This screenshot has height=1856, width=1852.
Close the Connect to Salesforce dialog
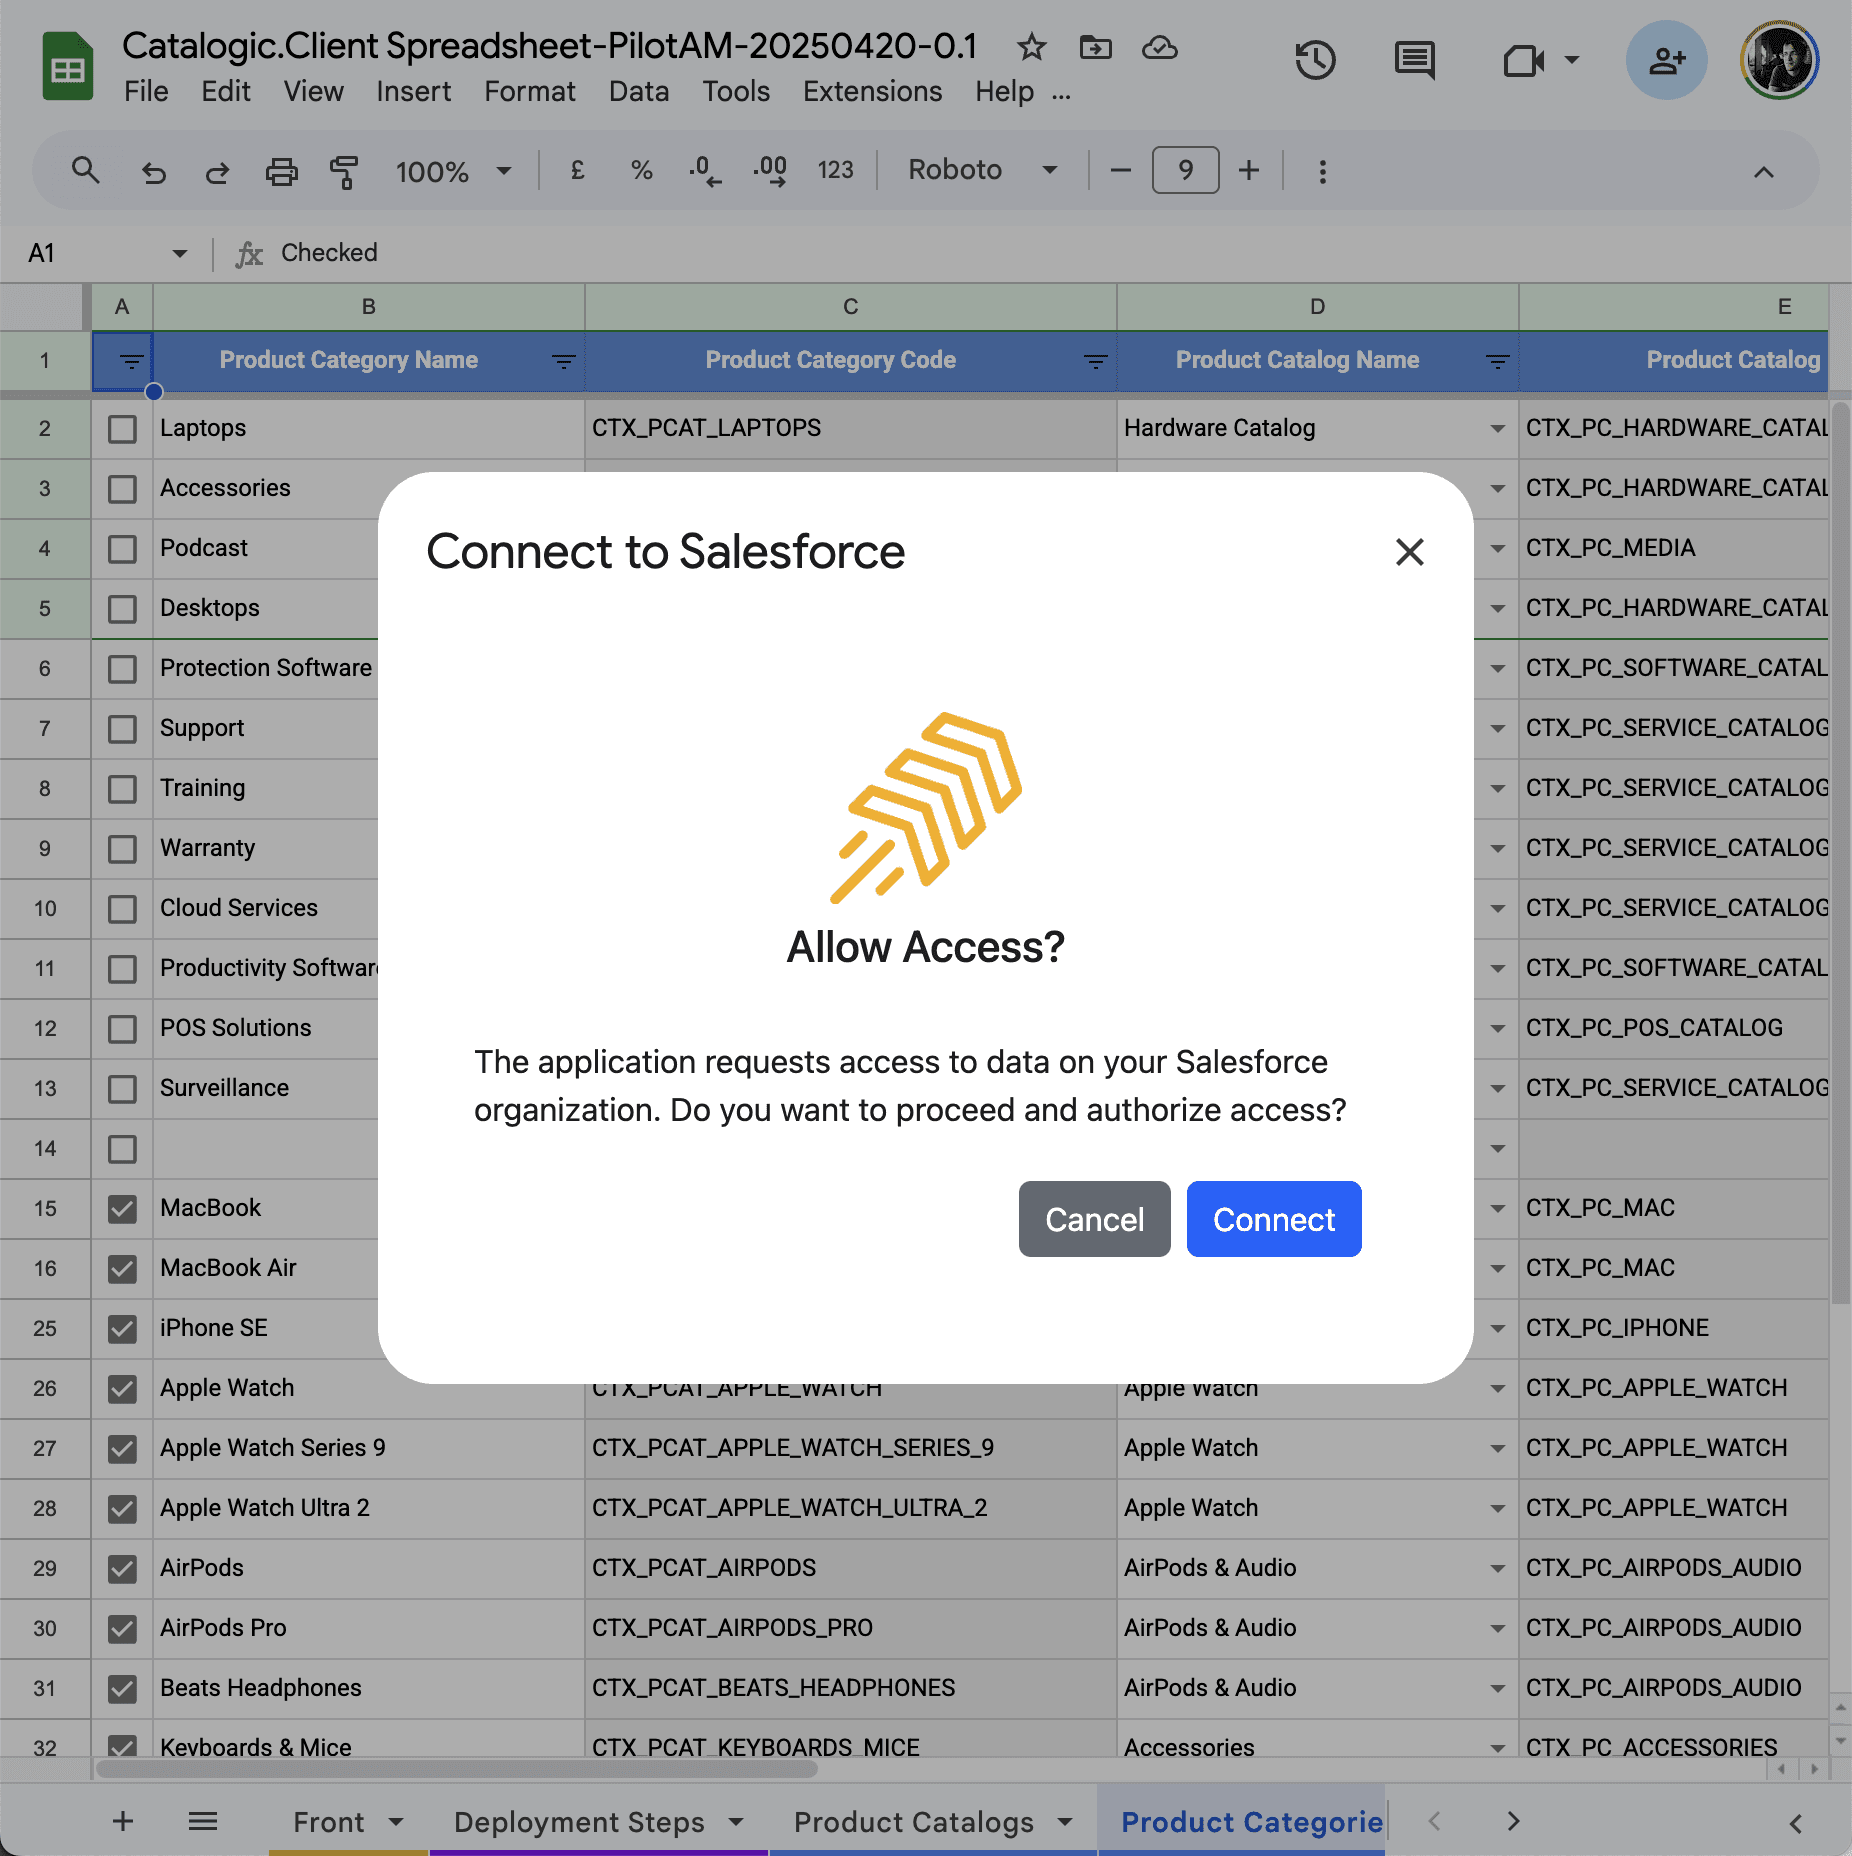(x=1409, y=551)
